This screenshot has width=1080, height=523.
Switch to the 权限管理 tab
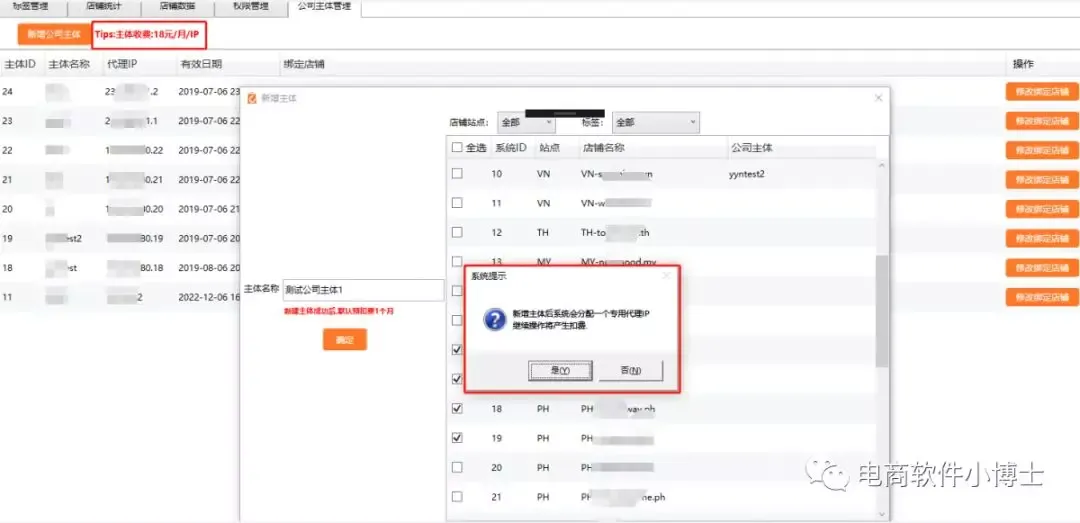point(250,8)
